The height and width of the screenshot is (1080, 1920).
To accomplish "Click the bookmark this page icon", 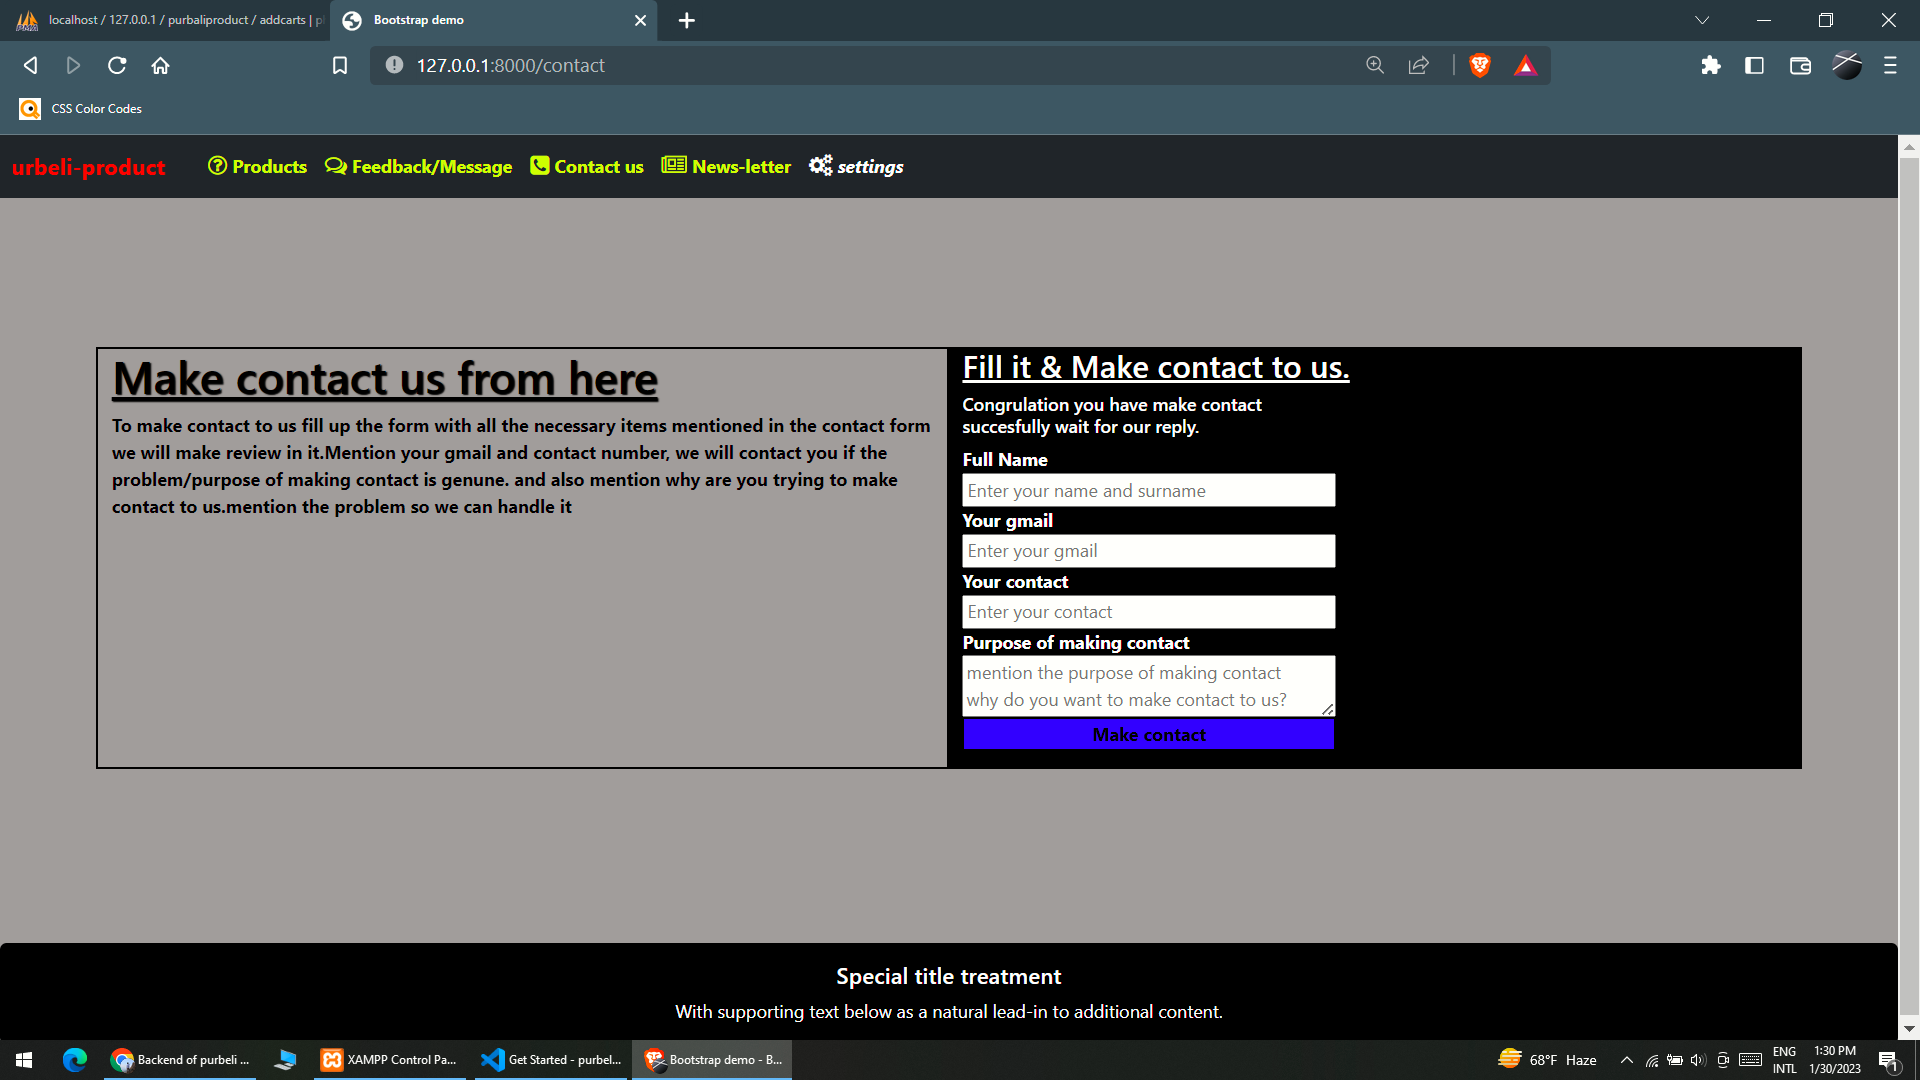I will tap(340, 65).
